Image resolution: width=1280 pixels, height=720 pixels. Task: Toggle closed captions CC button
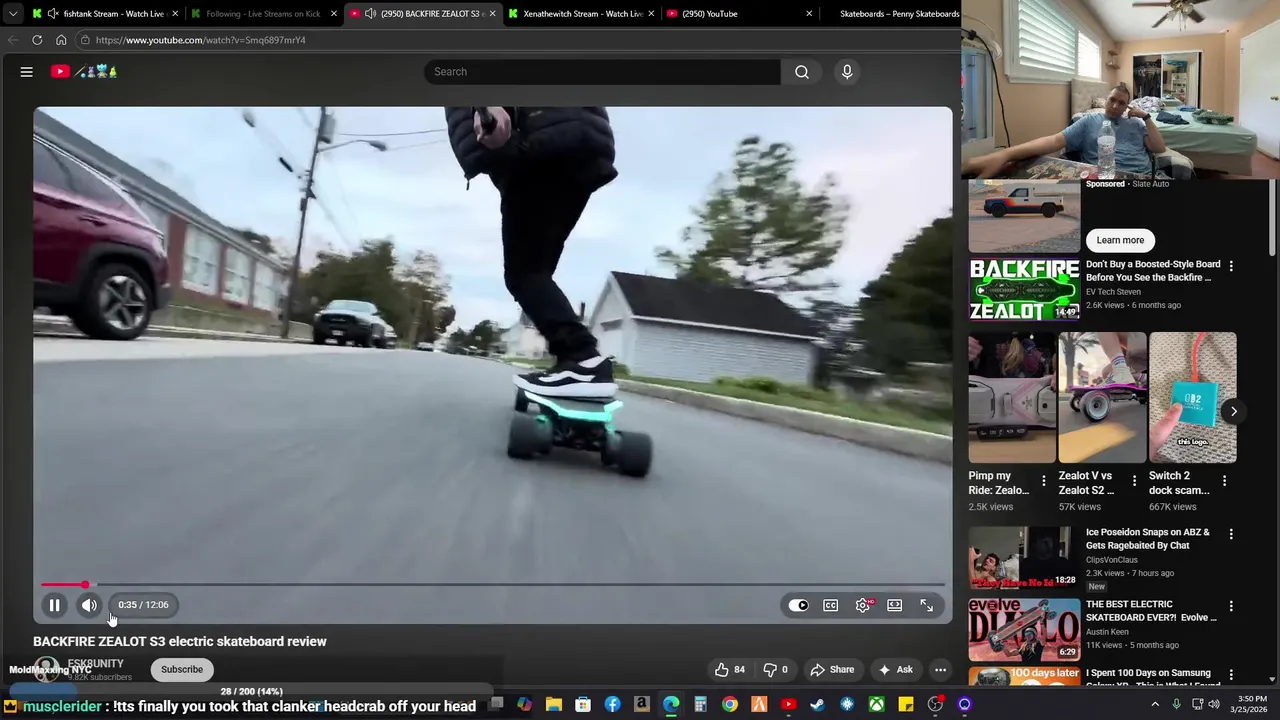(x=830, y=605)
